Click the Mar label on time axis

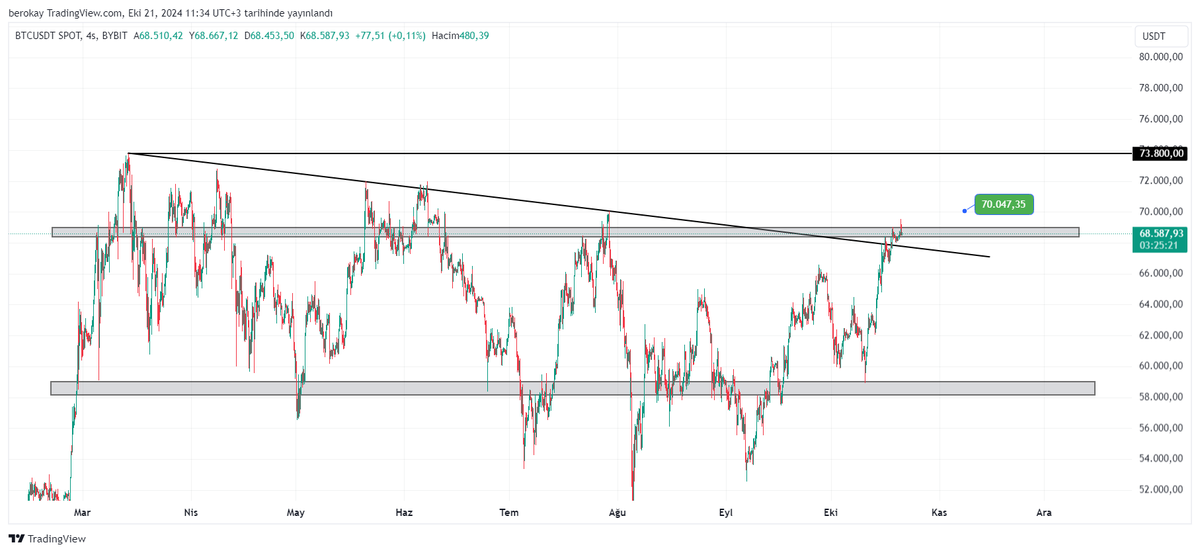pos(83,512)
